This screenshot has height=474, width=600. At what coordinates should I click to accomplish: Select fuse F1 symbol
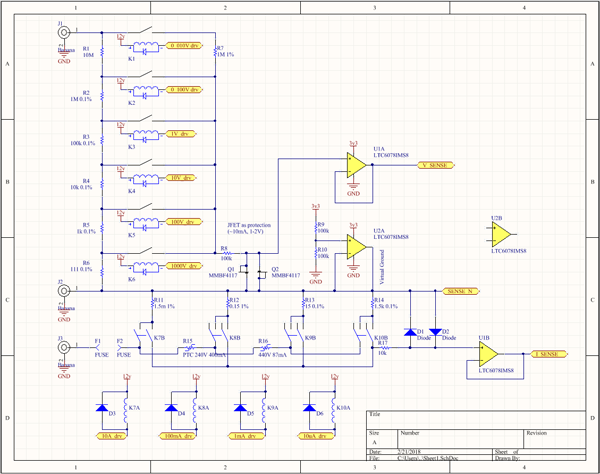point(98,348)
